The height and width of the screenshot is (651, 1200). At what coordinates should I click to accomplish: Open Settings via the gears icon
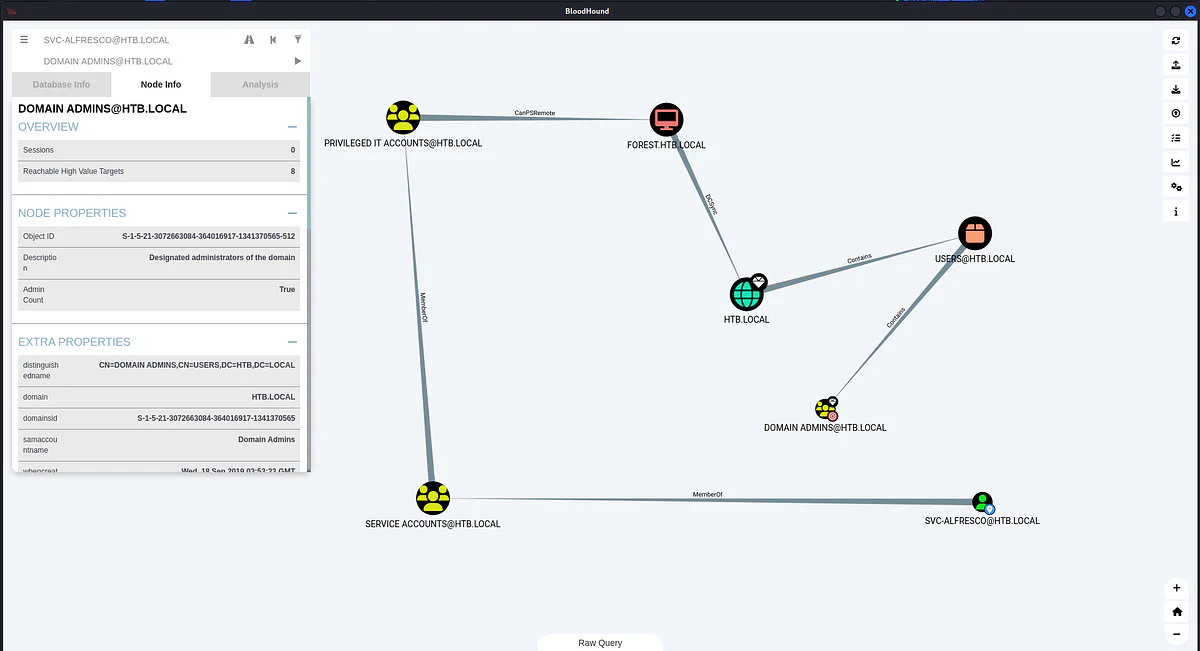1176,187
